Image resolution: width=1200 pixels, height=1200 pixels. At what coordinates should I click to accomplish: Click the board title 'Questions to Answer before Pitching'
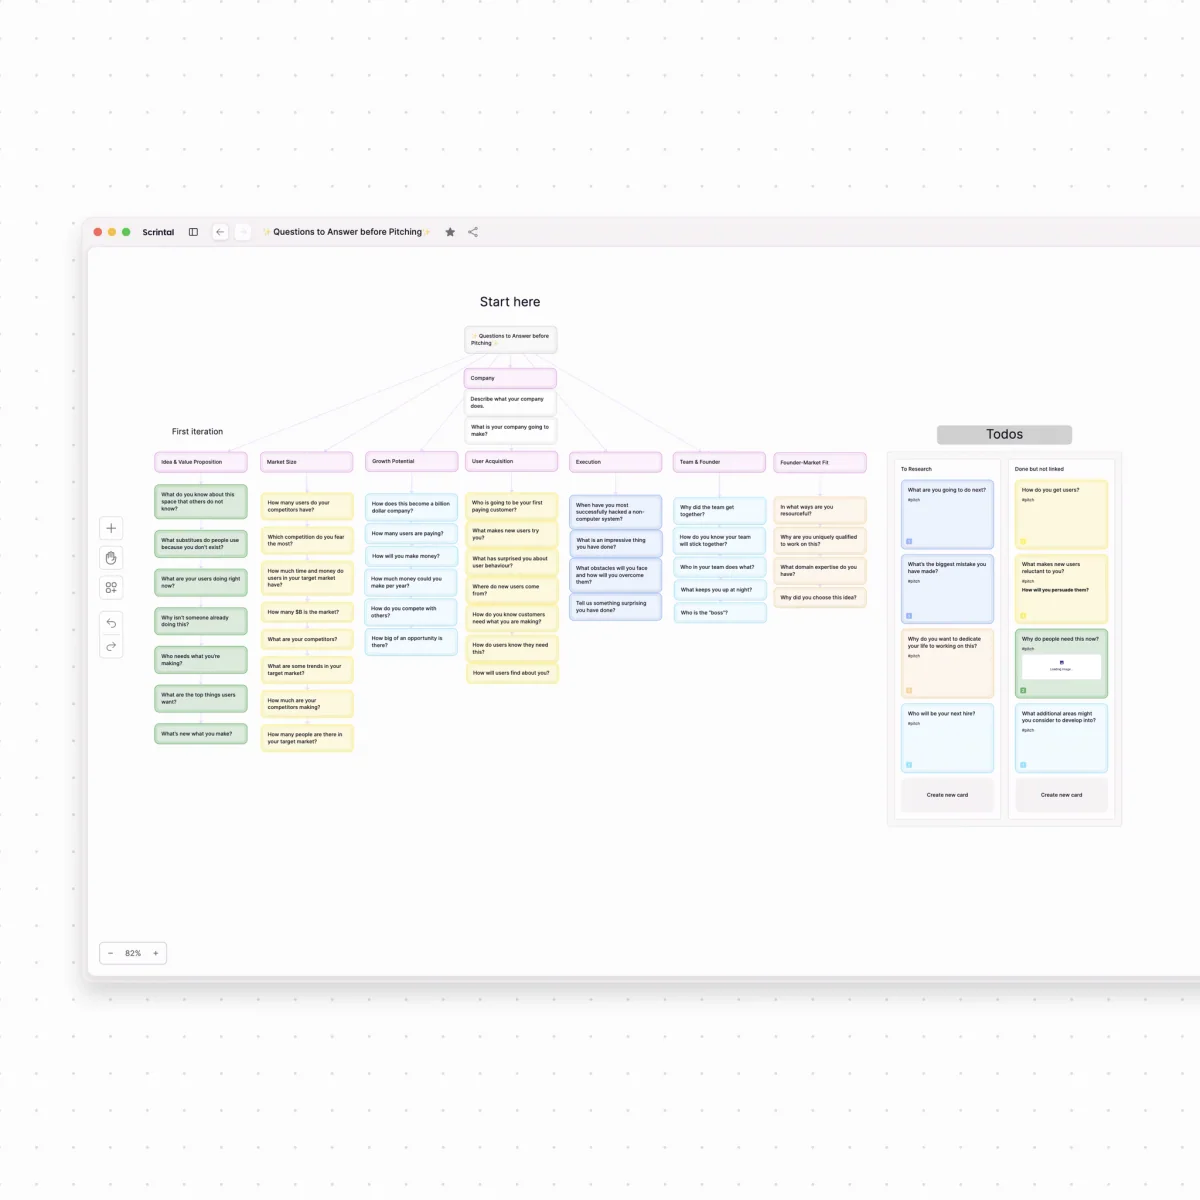tap(347, 232)
